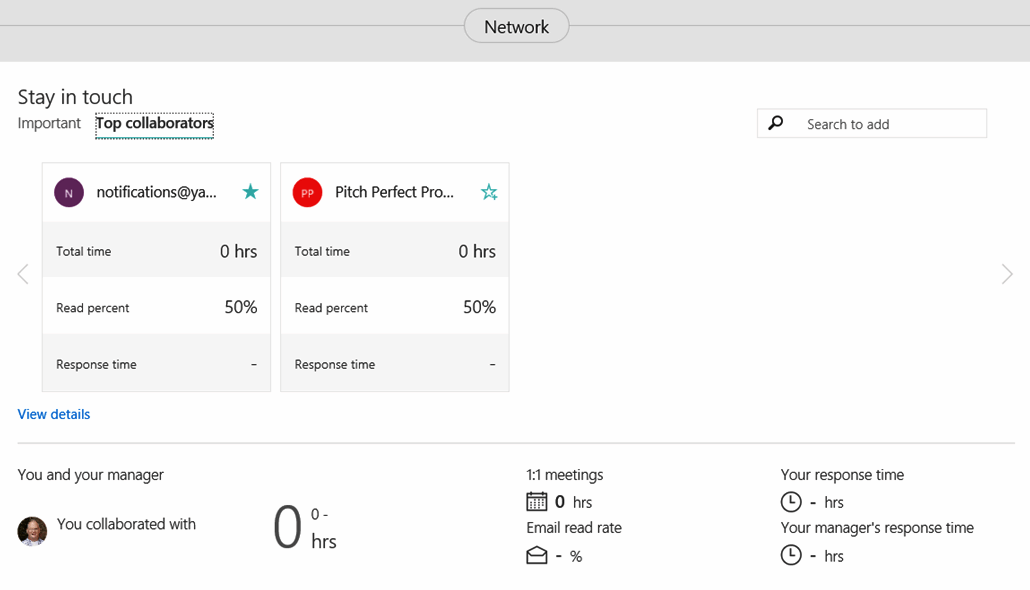Open your manager's profile photo
1030x590 pixels.
(31, 531)
